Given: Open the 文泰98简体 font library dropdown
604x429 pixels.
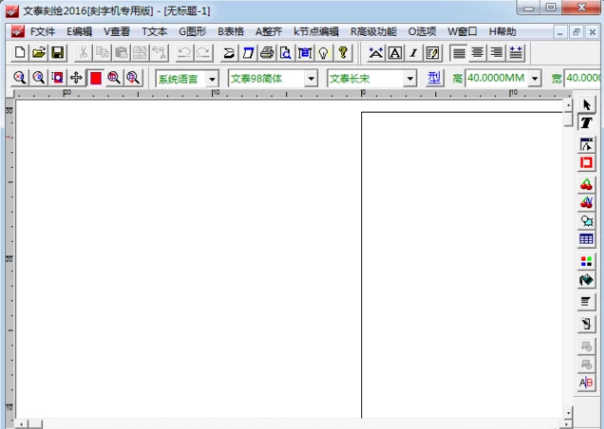Looking at the screenshot, I should pyautogui.click(x=311, y=79).
